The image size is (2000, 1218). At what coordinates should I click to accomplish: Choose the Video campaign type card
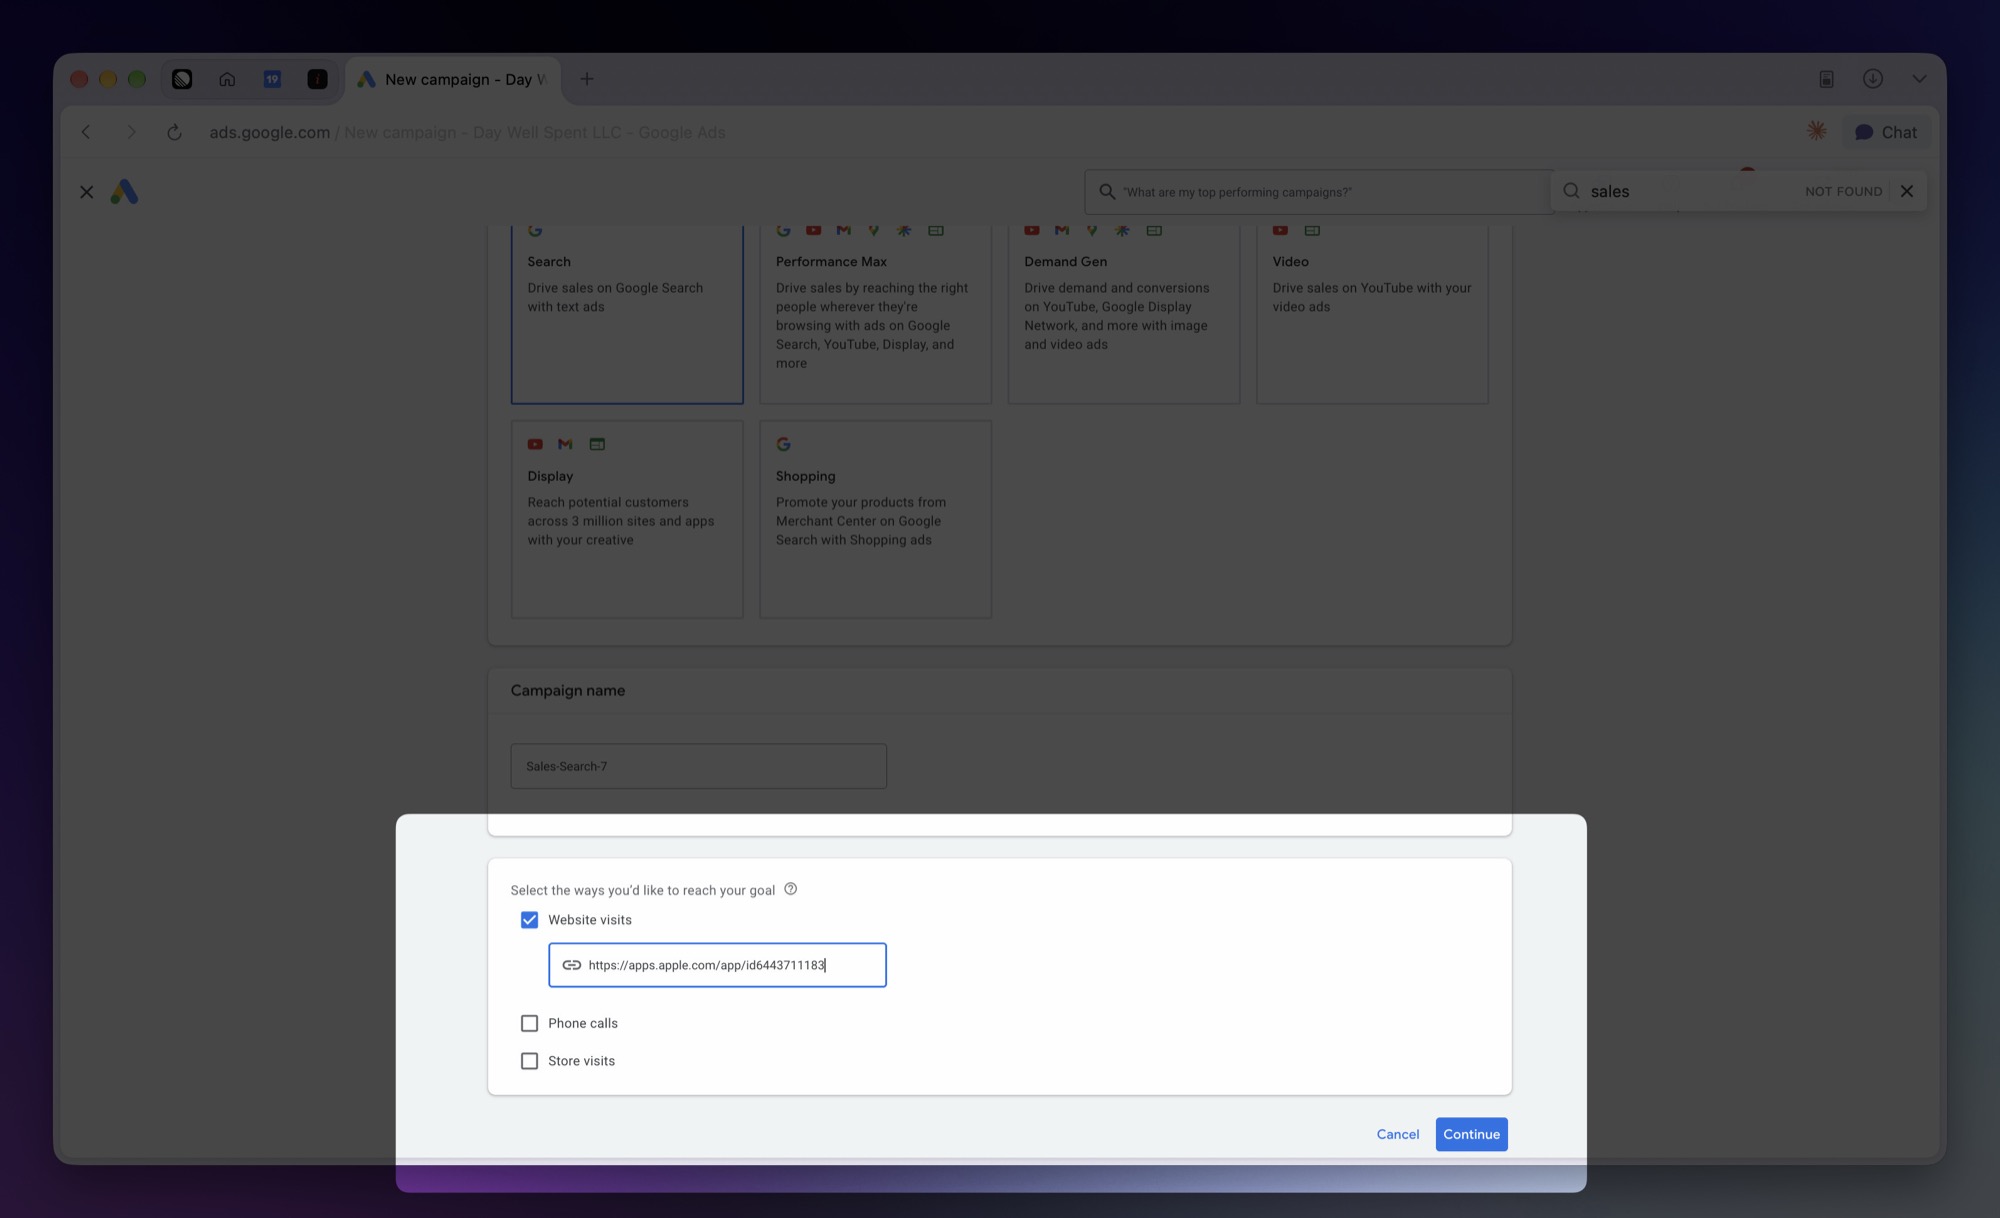point(1372,314)
